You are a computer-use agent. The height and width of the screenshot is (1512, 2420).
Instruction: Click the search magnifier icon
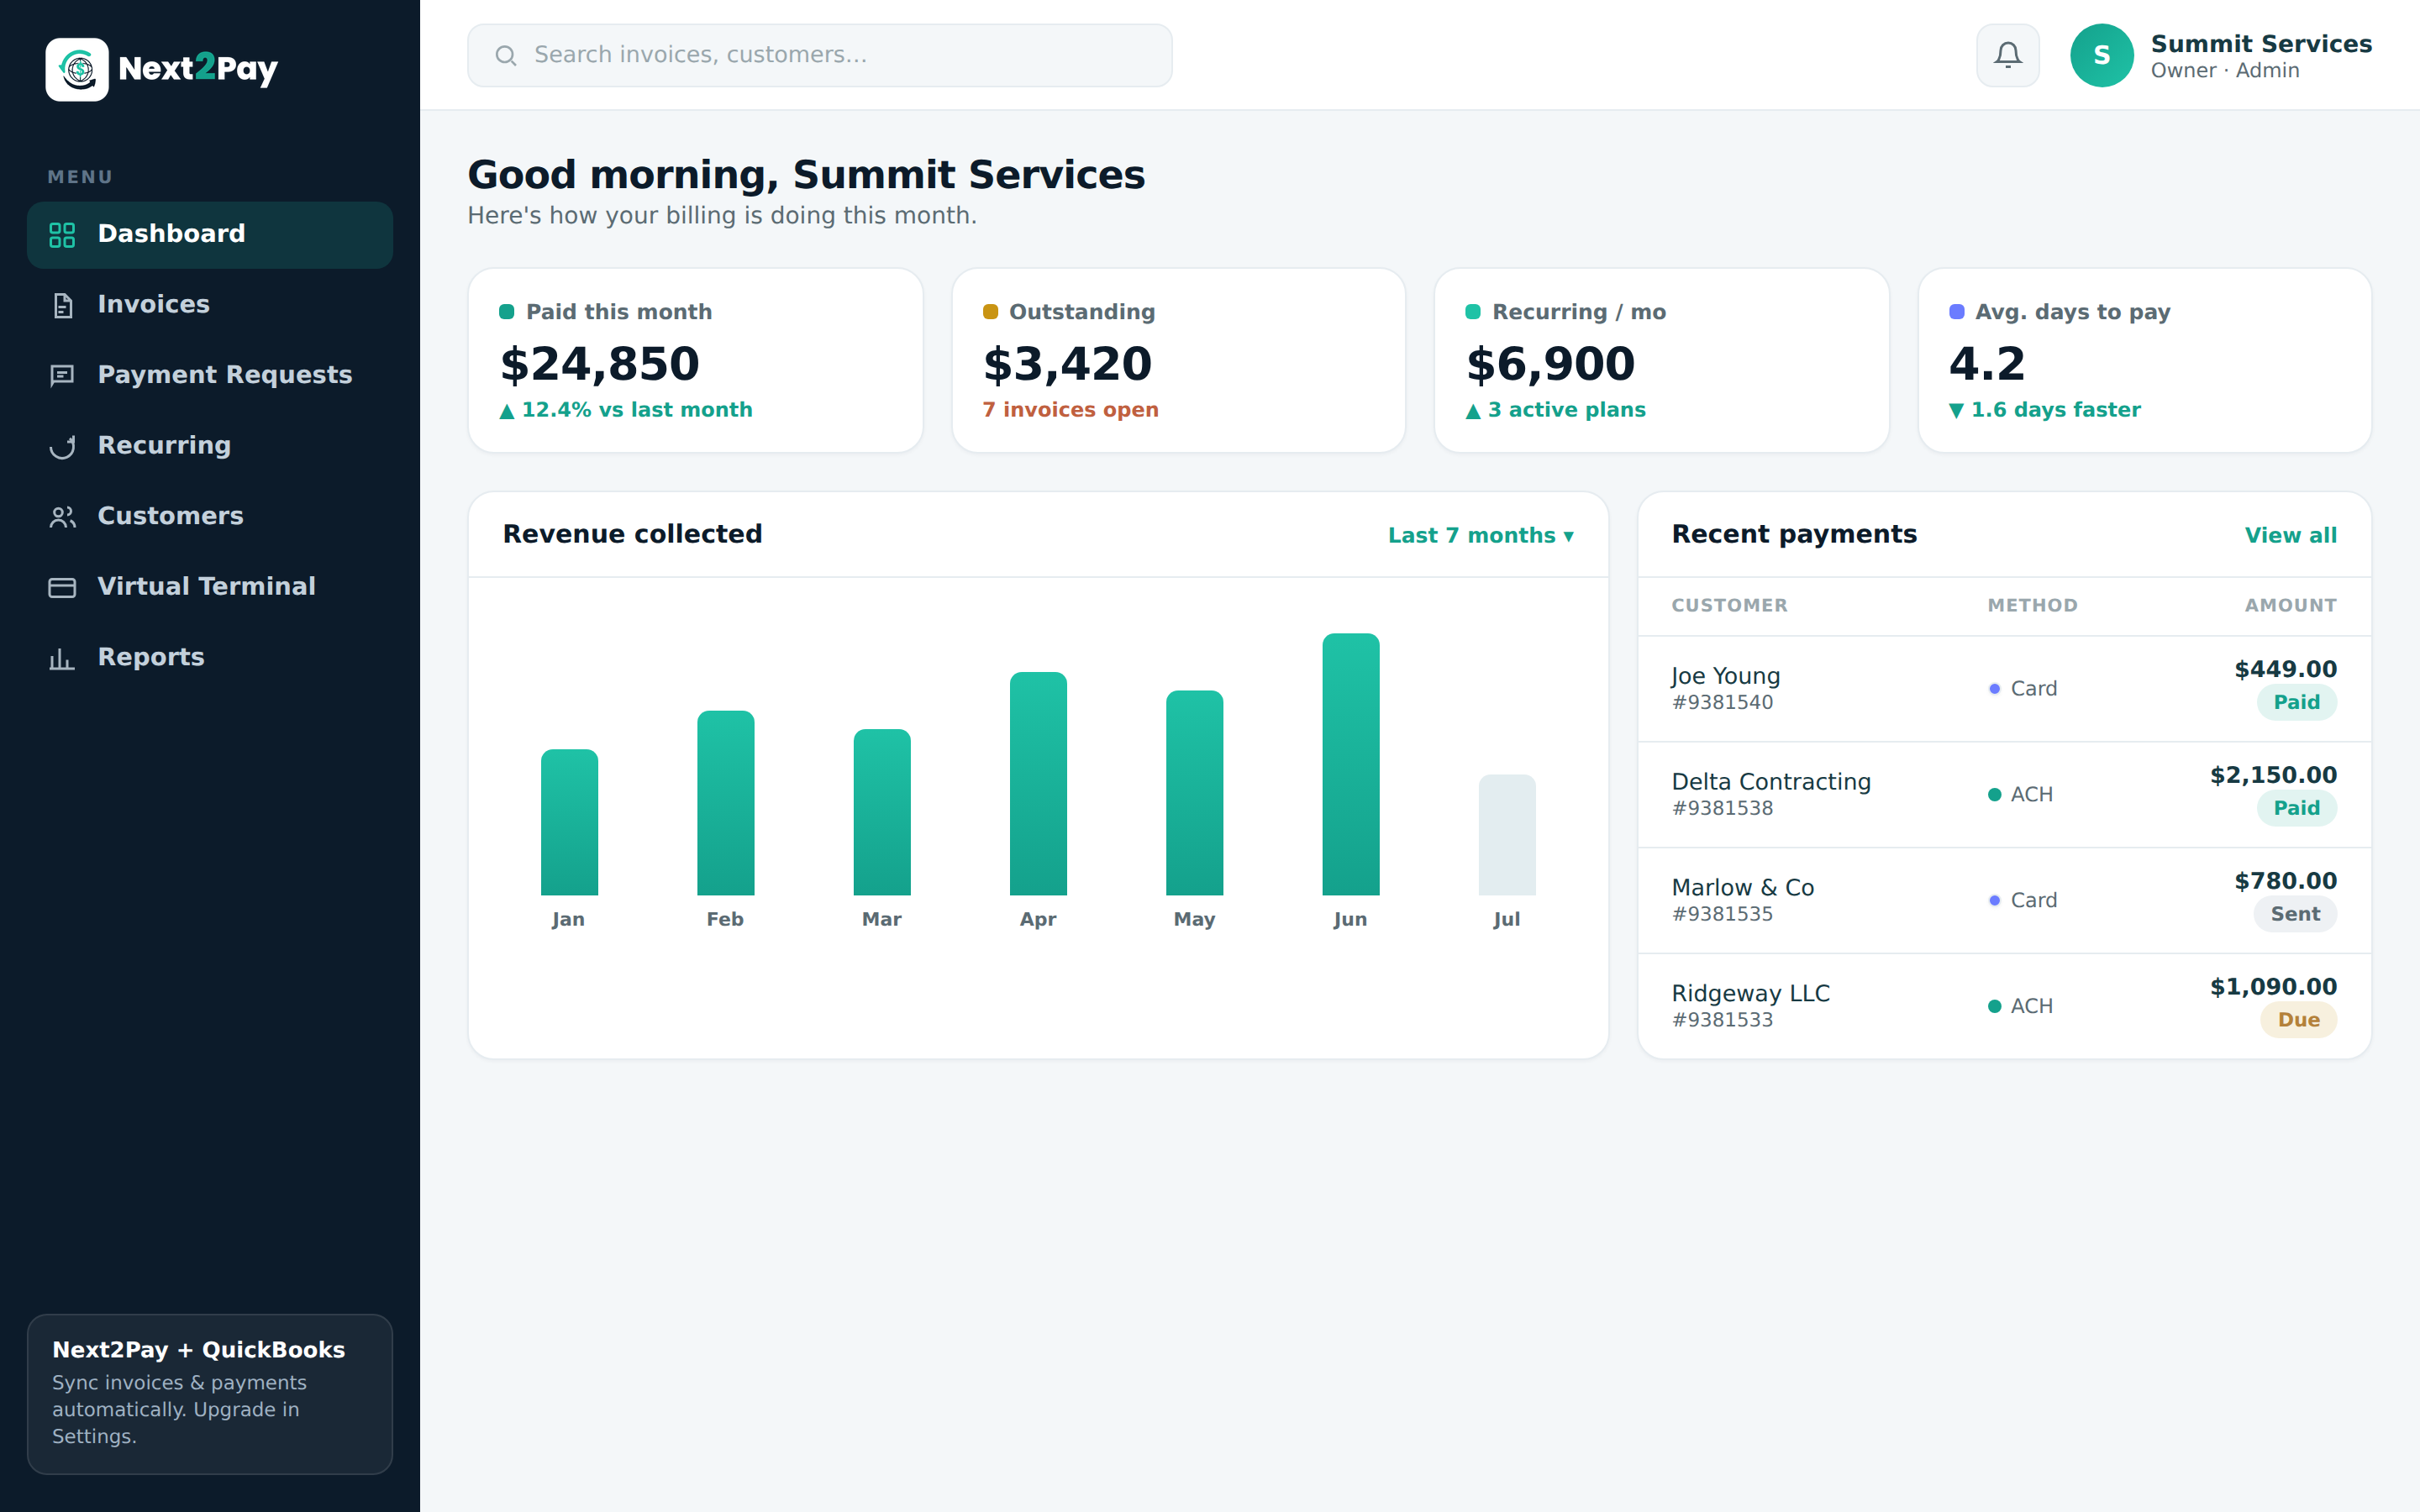coord(506,55)
